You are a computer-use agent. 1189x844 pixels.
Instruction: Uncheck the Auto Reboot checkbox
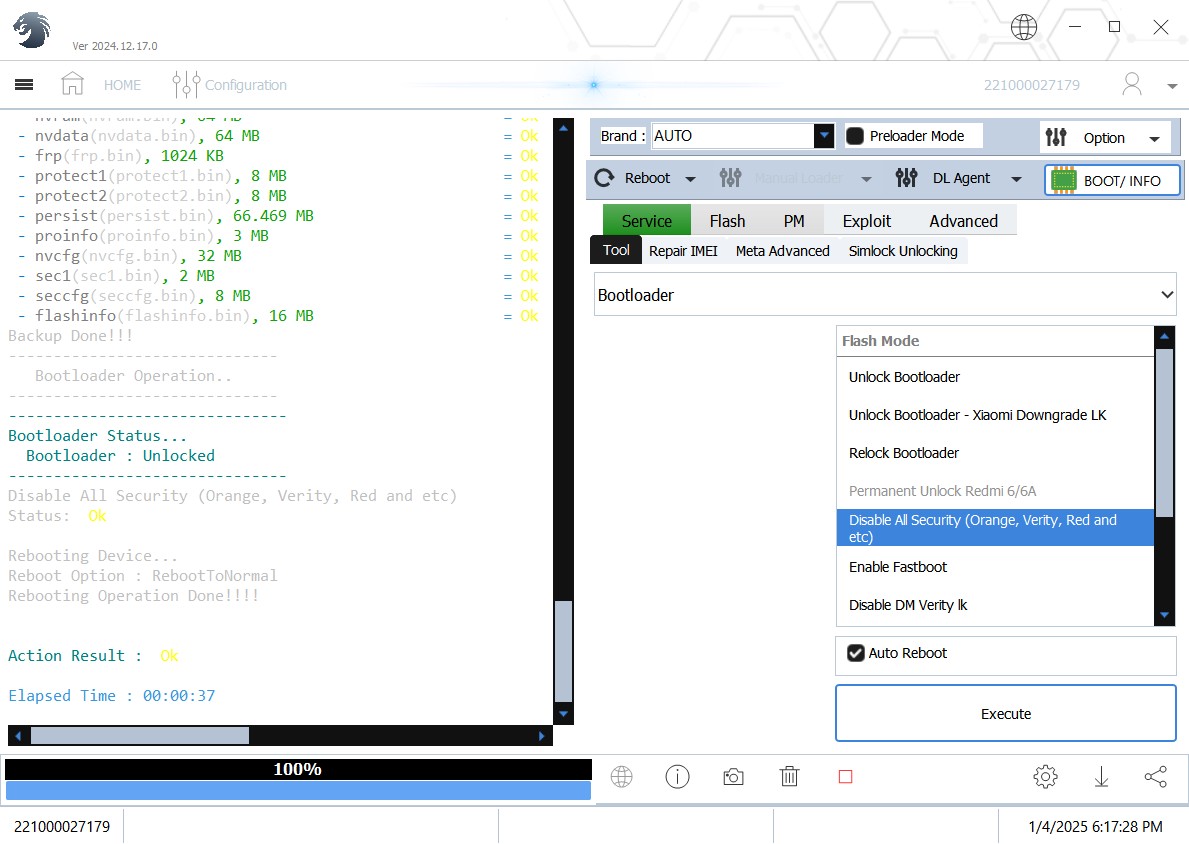(x=856, y=653)
